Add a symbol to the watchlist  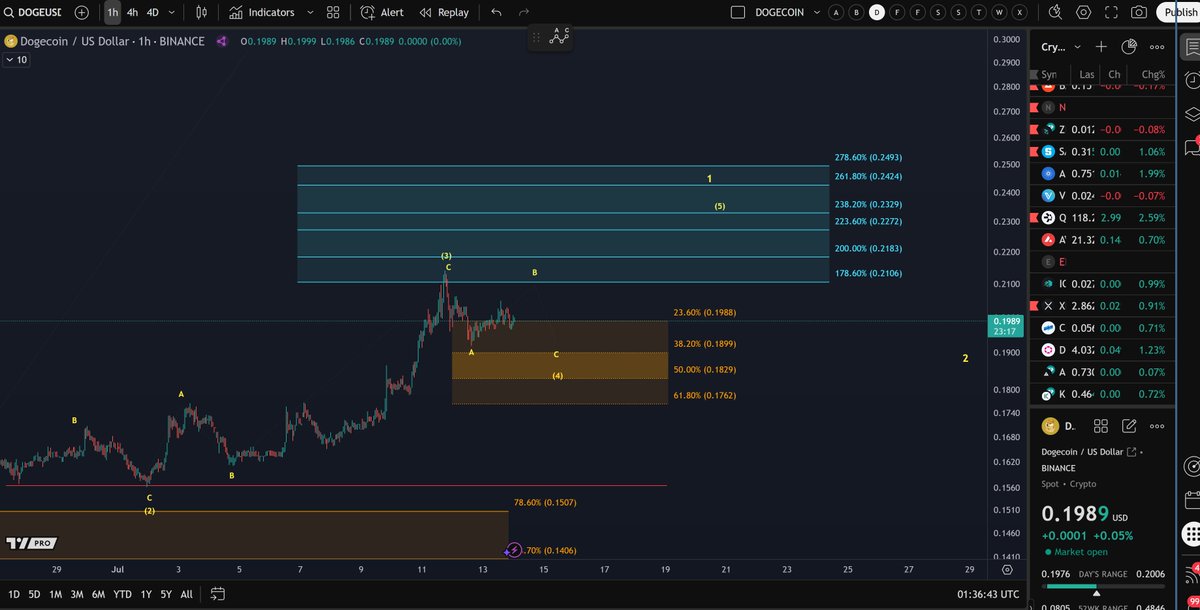point(1101,47)
